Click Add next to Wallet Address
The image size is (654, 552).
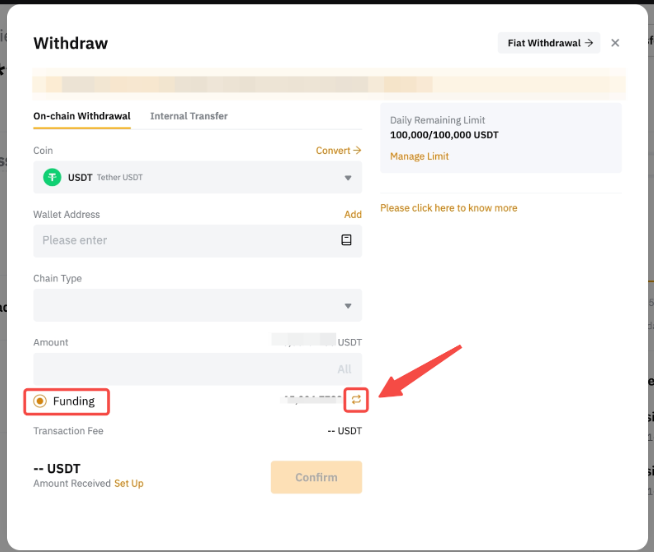(353, 214)
